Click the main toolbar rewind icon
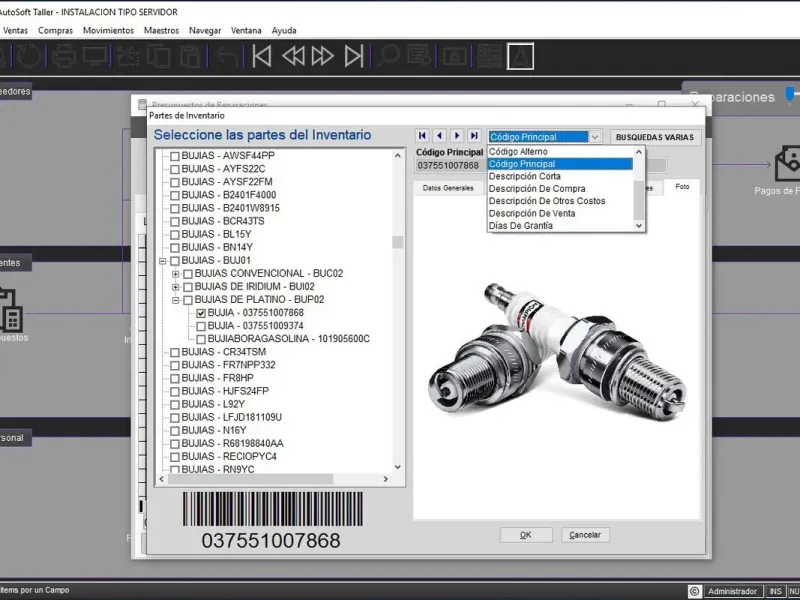The image size is (800, 600). (x=293, y=57)
